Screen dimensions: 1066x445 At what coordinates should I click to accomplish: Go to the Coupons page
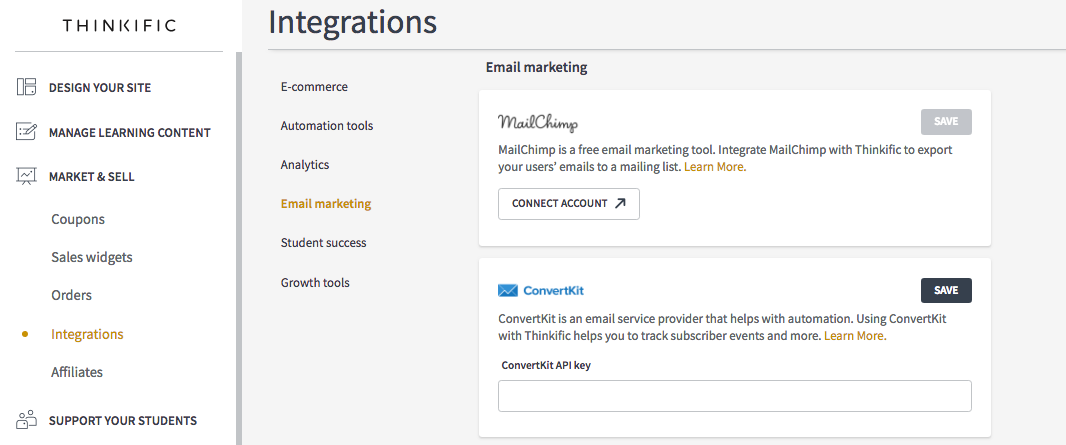click(78, 219)
